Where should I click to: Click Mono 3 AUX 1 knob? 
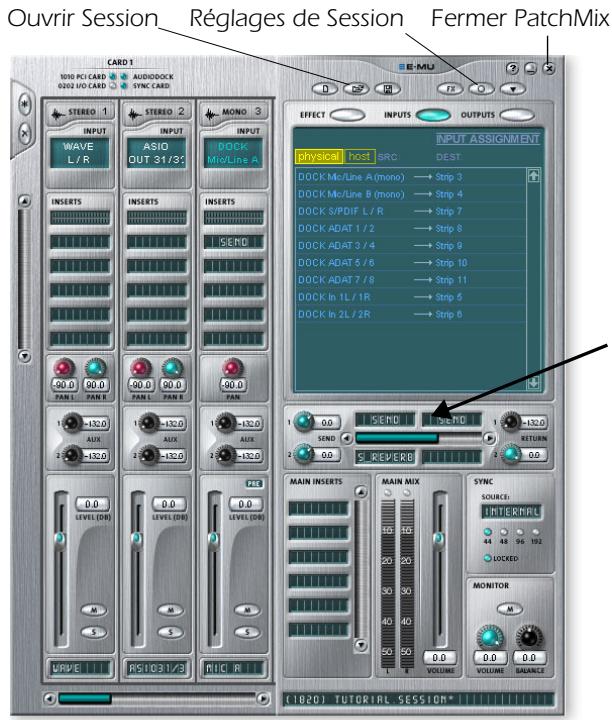pos(225,423)
